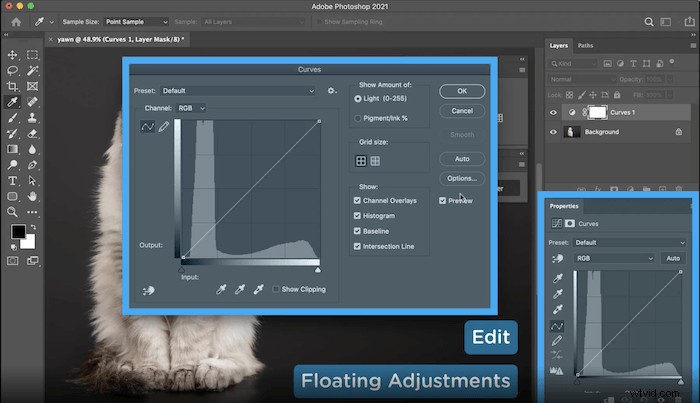The image size is (700, 403).
Task: Select the Properties panel tab
Action: pos(564,206)
